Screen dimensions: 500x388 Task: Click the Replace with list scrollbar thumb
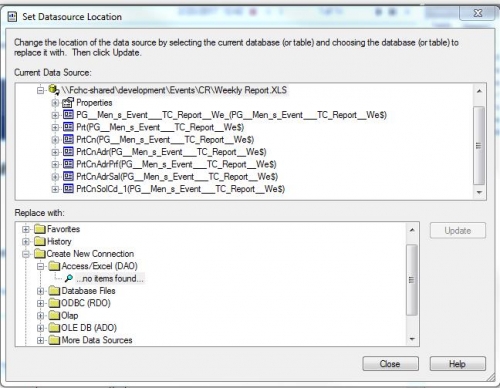pyautogui.click(x=412, y=280)
